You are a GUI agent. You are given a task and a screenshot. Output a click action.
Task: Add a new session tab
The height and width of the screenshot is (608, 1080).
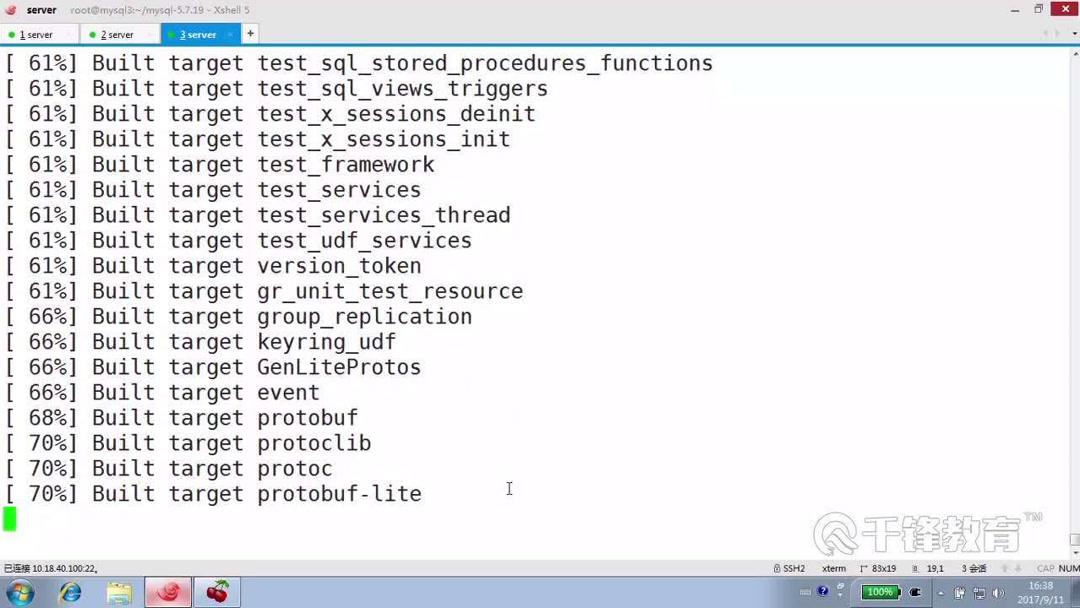250,33
